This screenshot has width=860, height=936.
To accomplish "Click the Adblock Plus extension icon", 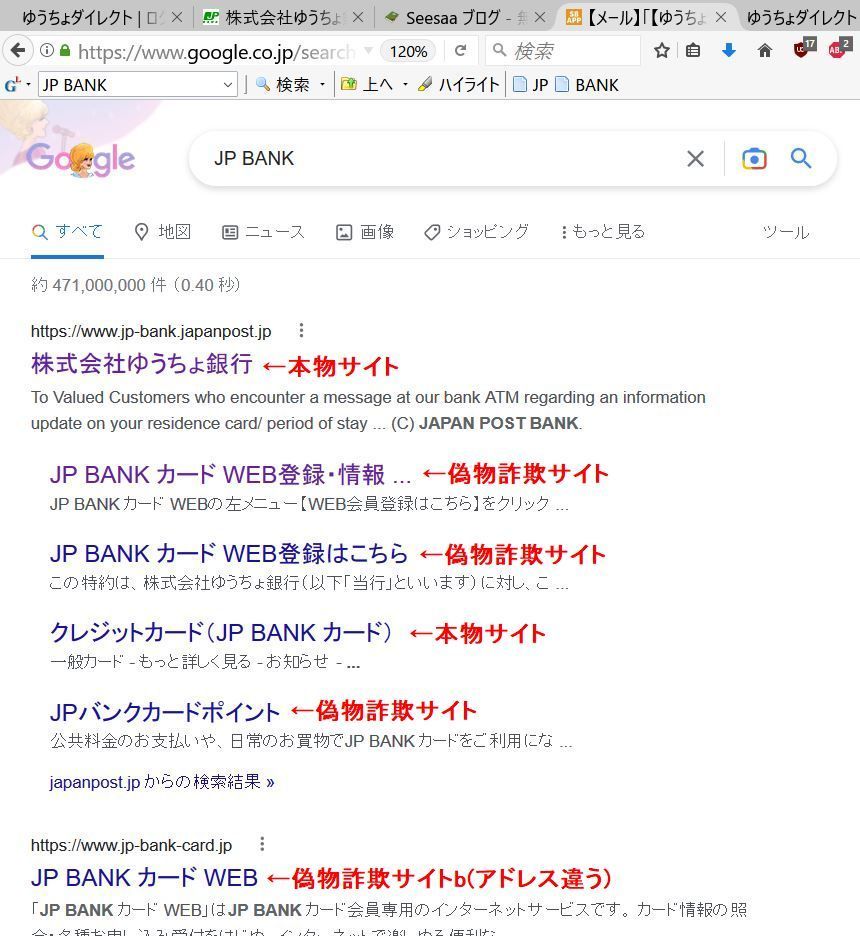I will (838, 49).
